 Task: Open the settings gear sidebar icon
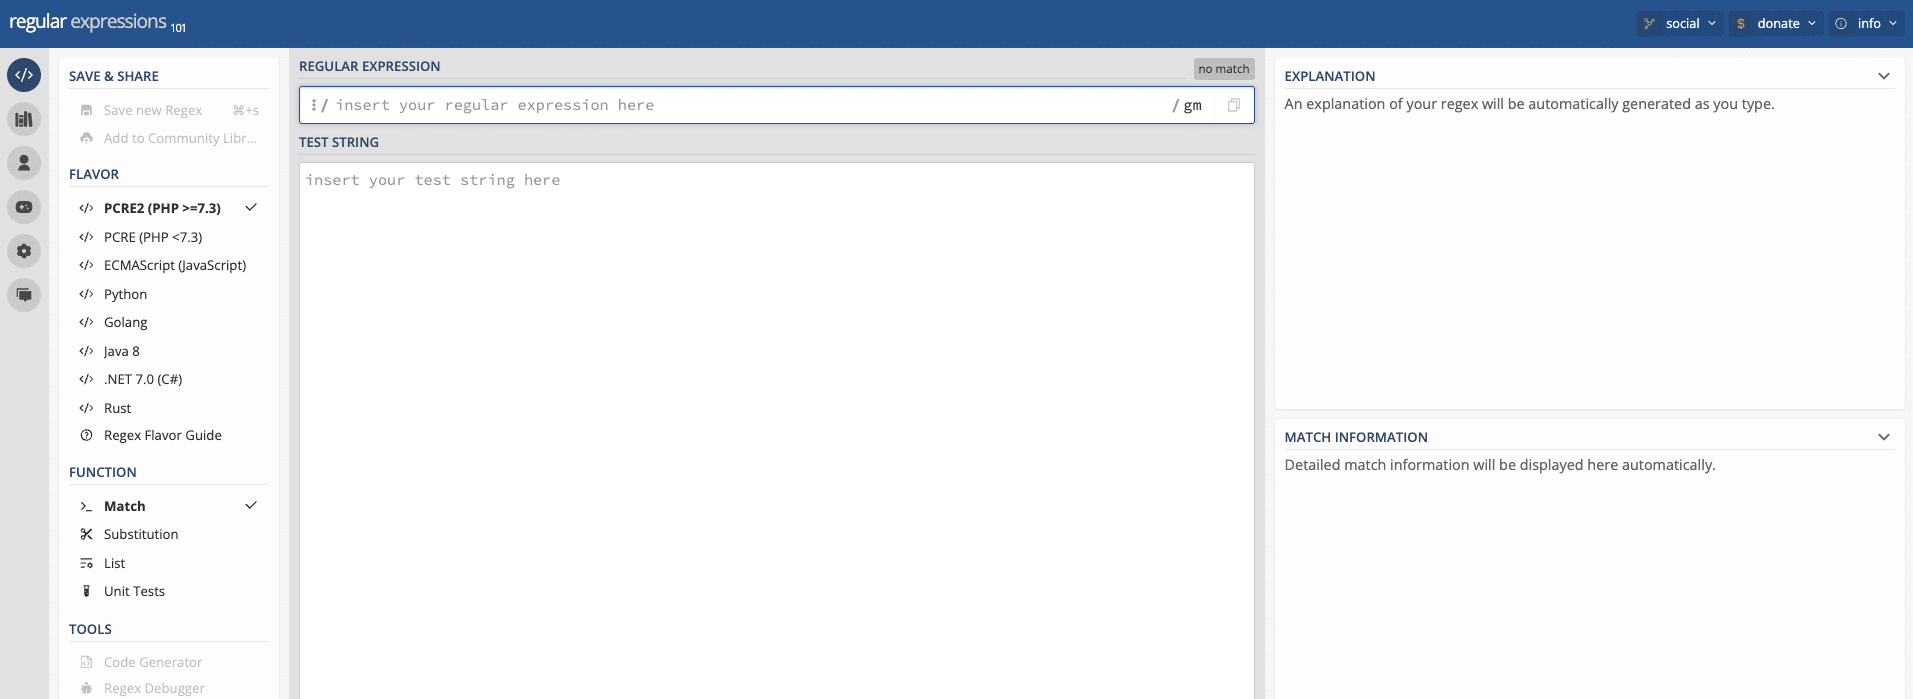click(x=24, y=251)
